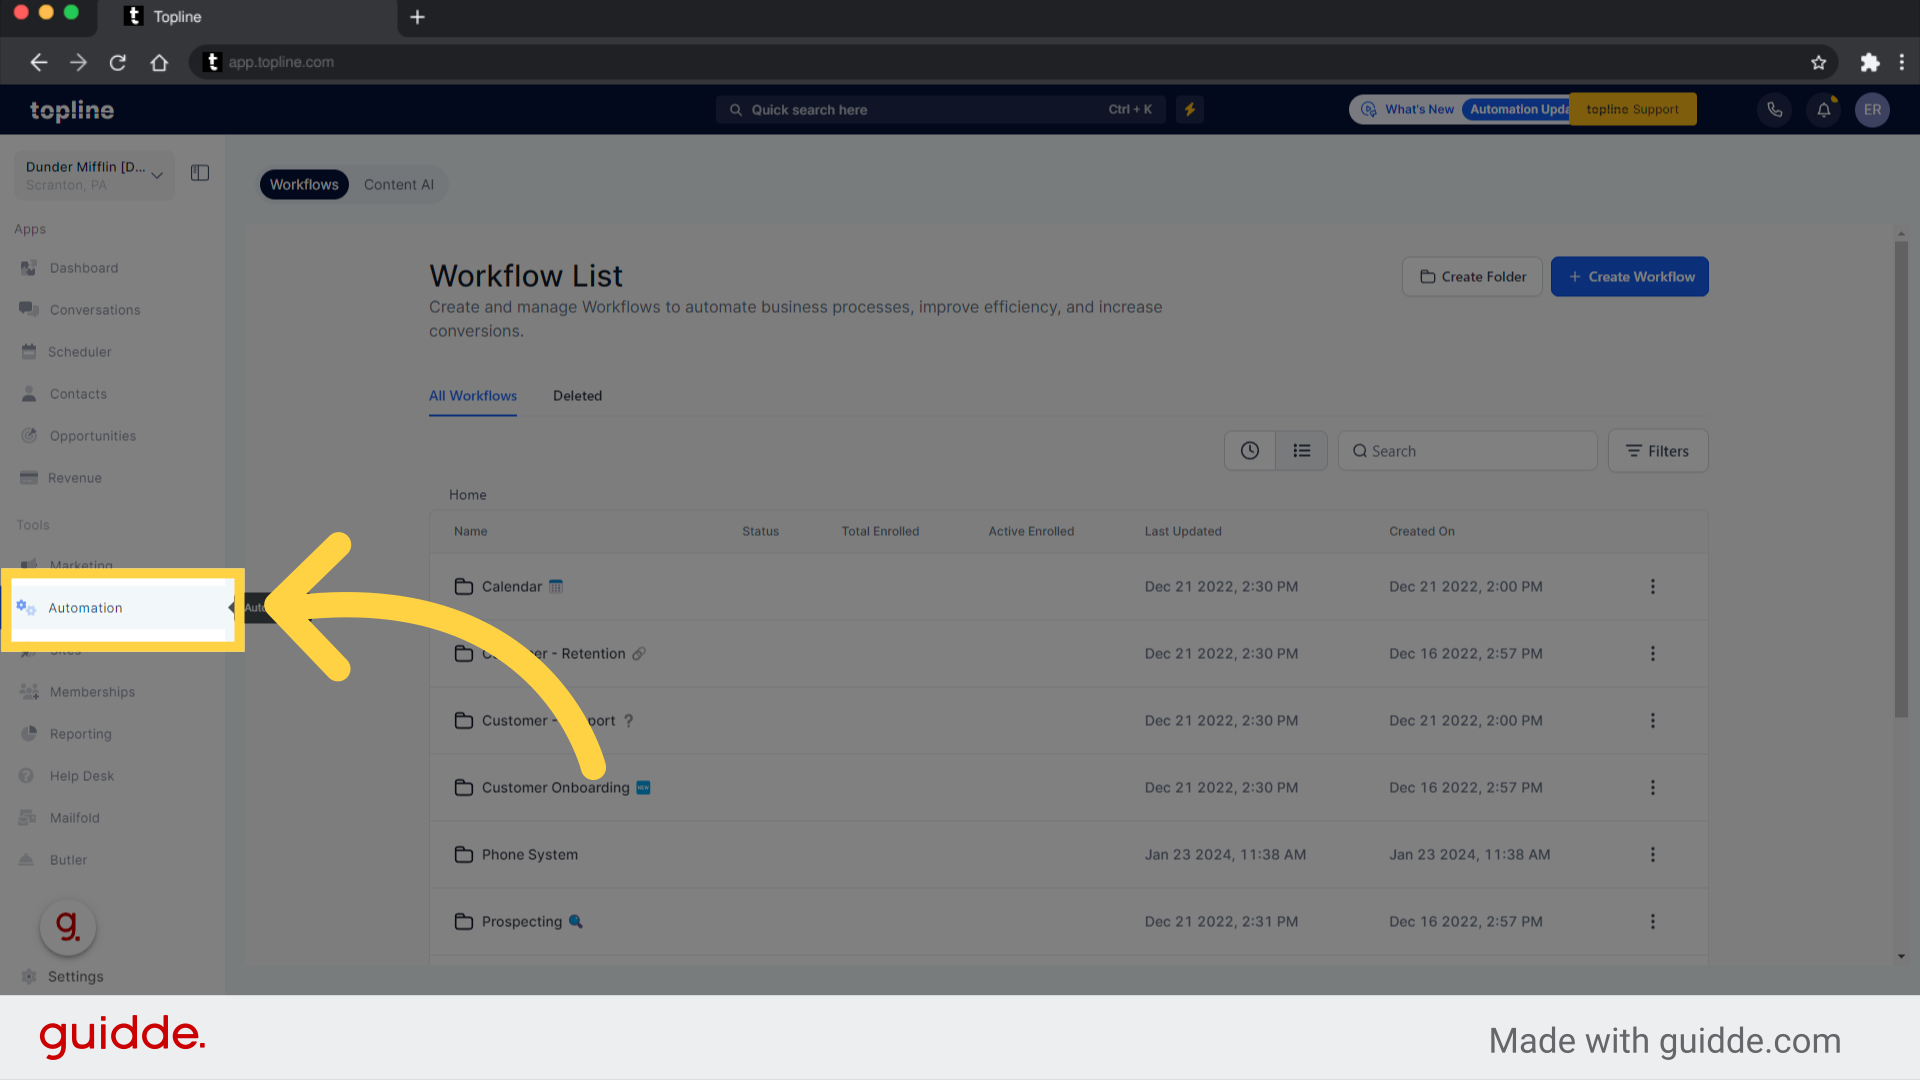
Task: Click the Conversations icon in sidebar
Action: click(x=29, y=309)
